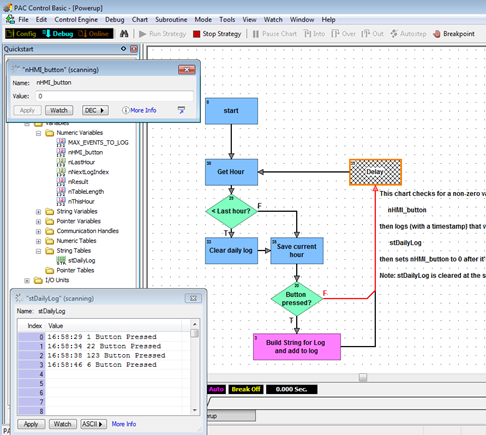Open the Control Engine menu

[x=76, y=20]
